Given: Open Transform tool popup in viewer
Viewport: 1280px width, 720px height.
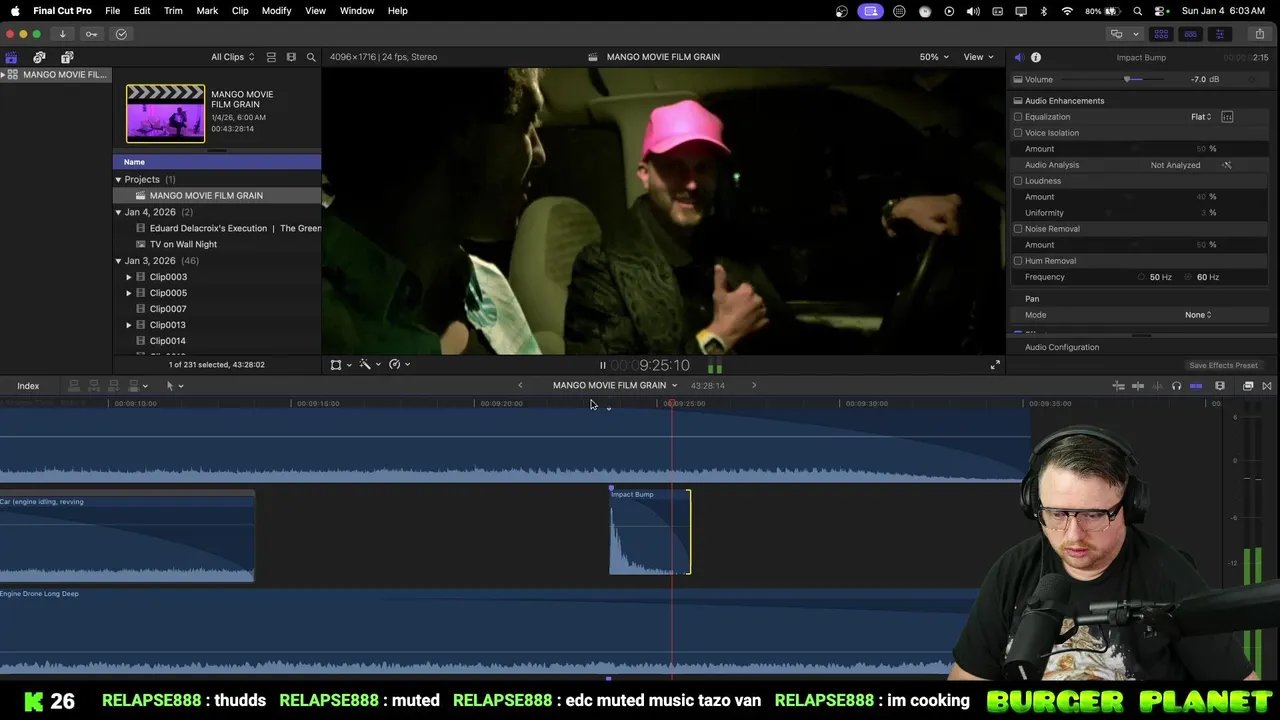Looking at the screenshot, I should 341,365.
